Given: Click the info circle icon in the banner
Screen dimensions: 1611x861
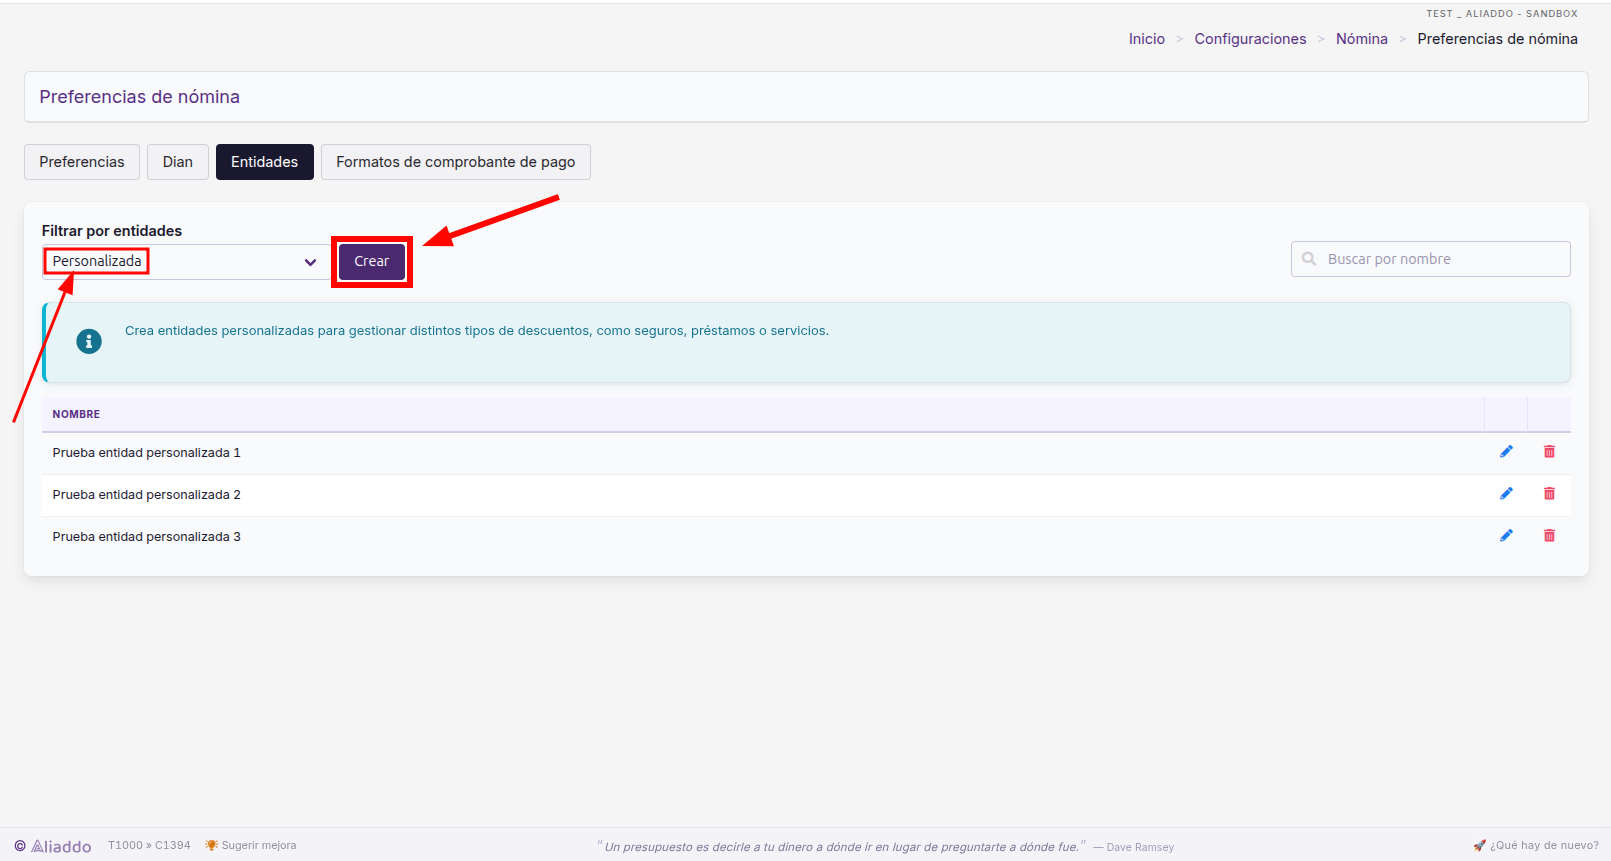Looking at the screenshot, I should [89, 341].
